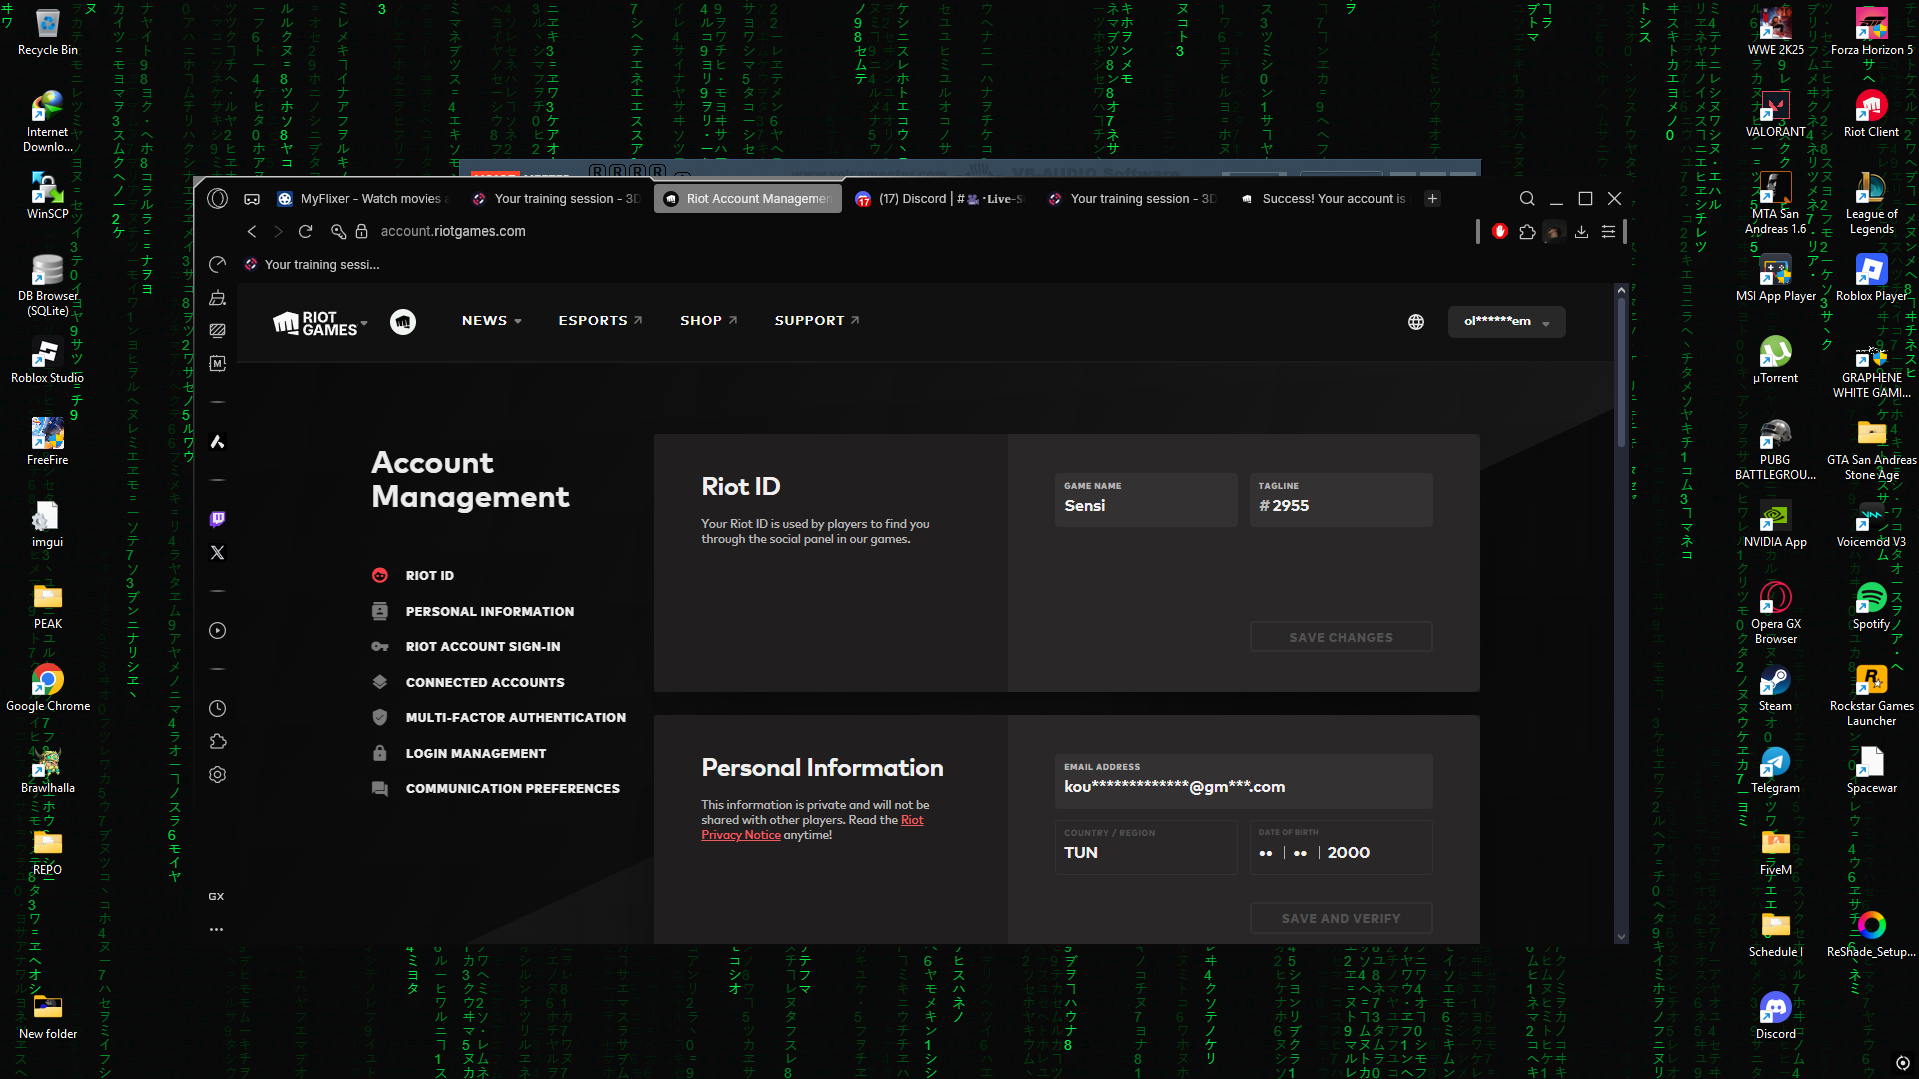Open page search with the magnifier icon
Viewport: 1919px width, 1079px height.
coord(1526,198)
